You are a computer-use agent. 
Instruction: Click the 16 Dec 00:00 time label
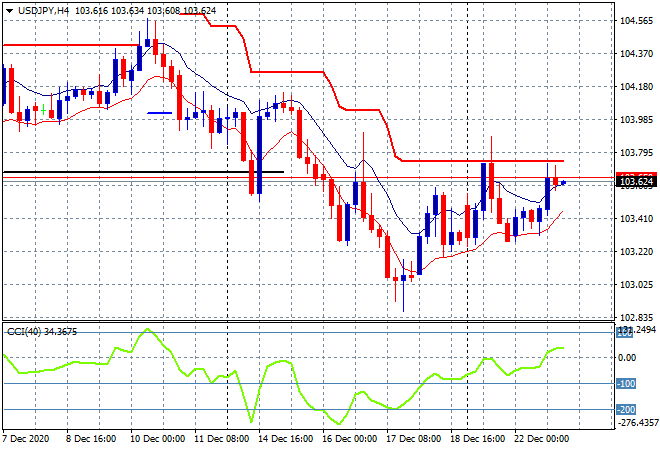click(349, 439)
